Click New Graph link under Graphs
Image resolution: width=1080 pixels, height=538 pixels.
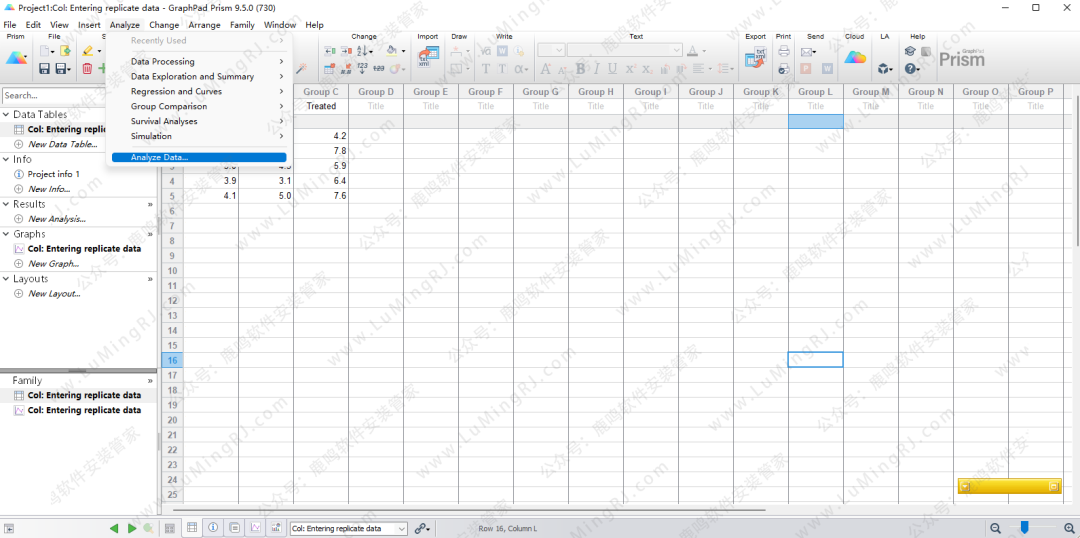(x=52, y=264)
